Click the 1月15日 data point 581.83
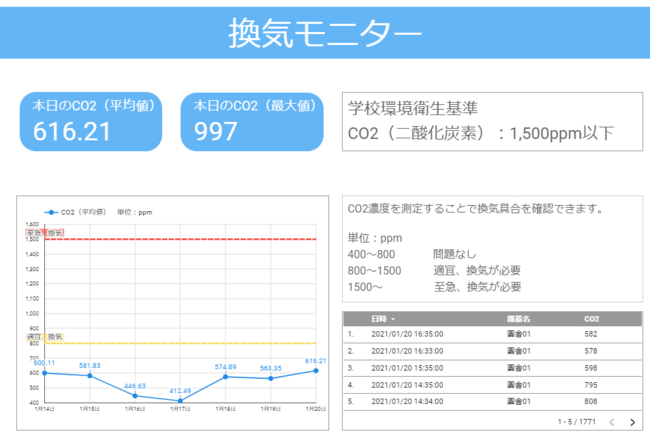Image resolution: width=650 pixels, height=437 pixels. click(x=90, y=376)
